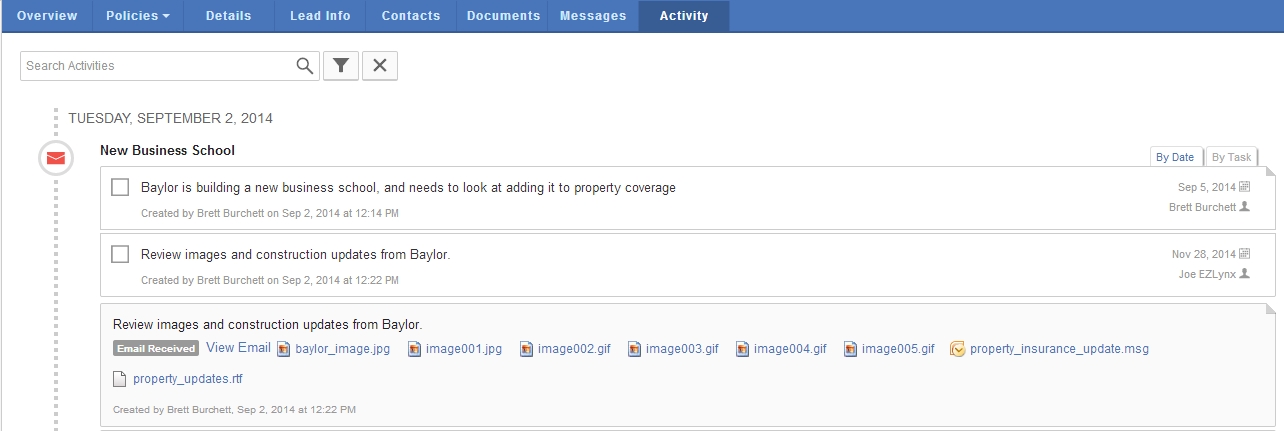Click the property_updates.rtf document icon
This screenshot has height=431, width=1284.
point(120,379)
